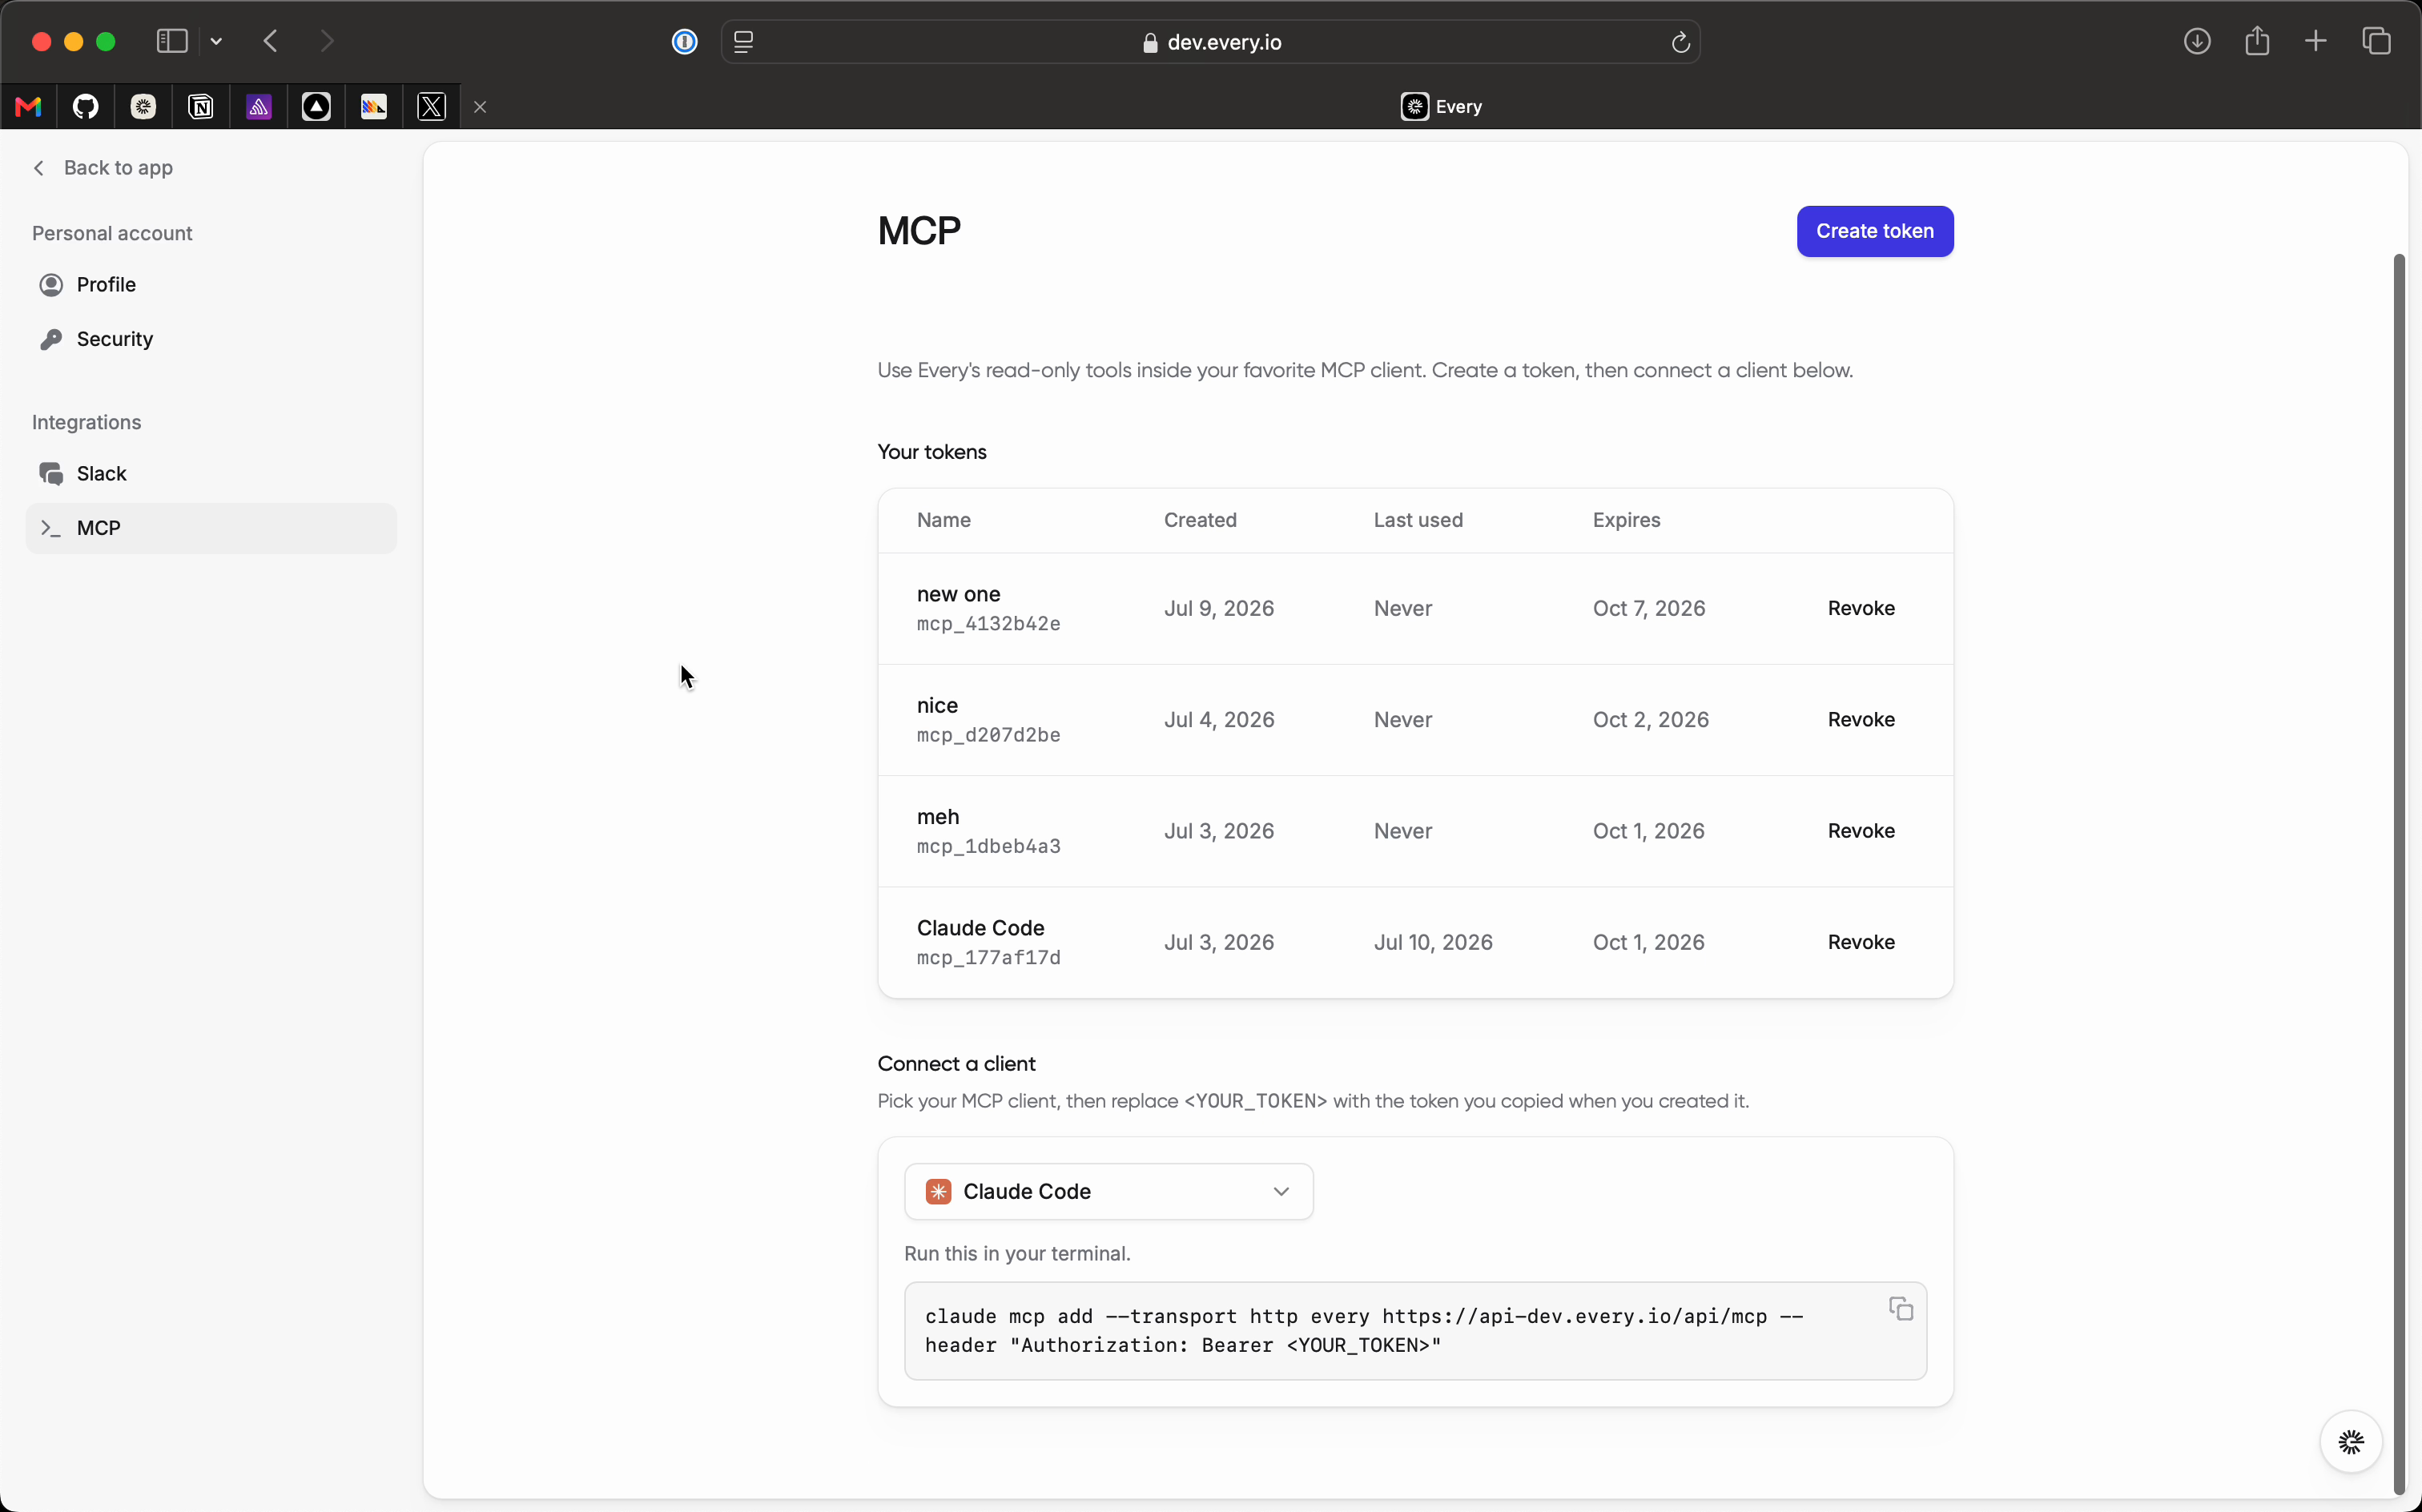This screenshot has height=1512, width=2422.
Task: Click the Name column header
Action: (943, 520)
